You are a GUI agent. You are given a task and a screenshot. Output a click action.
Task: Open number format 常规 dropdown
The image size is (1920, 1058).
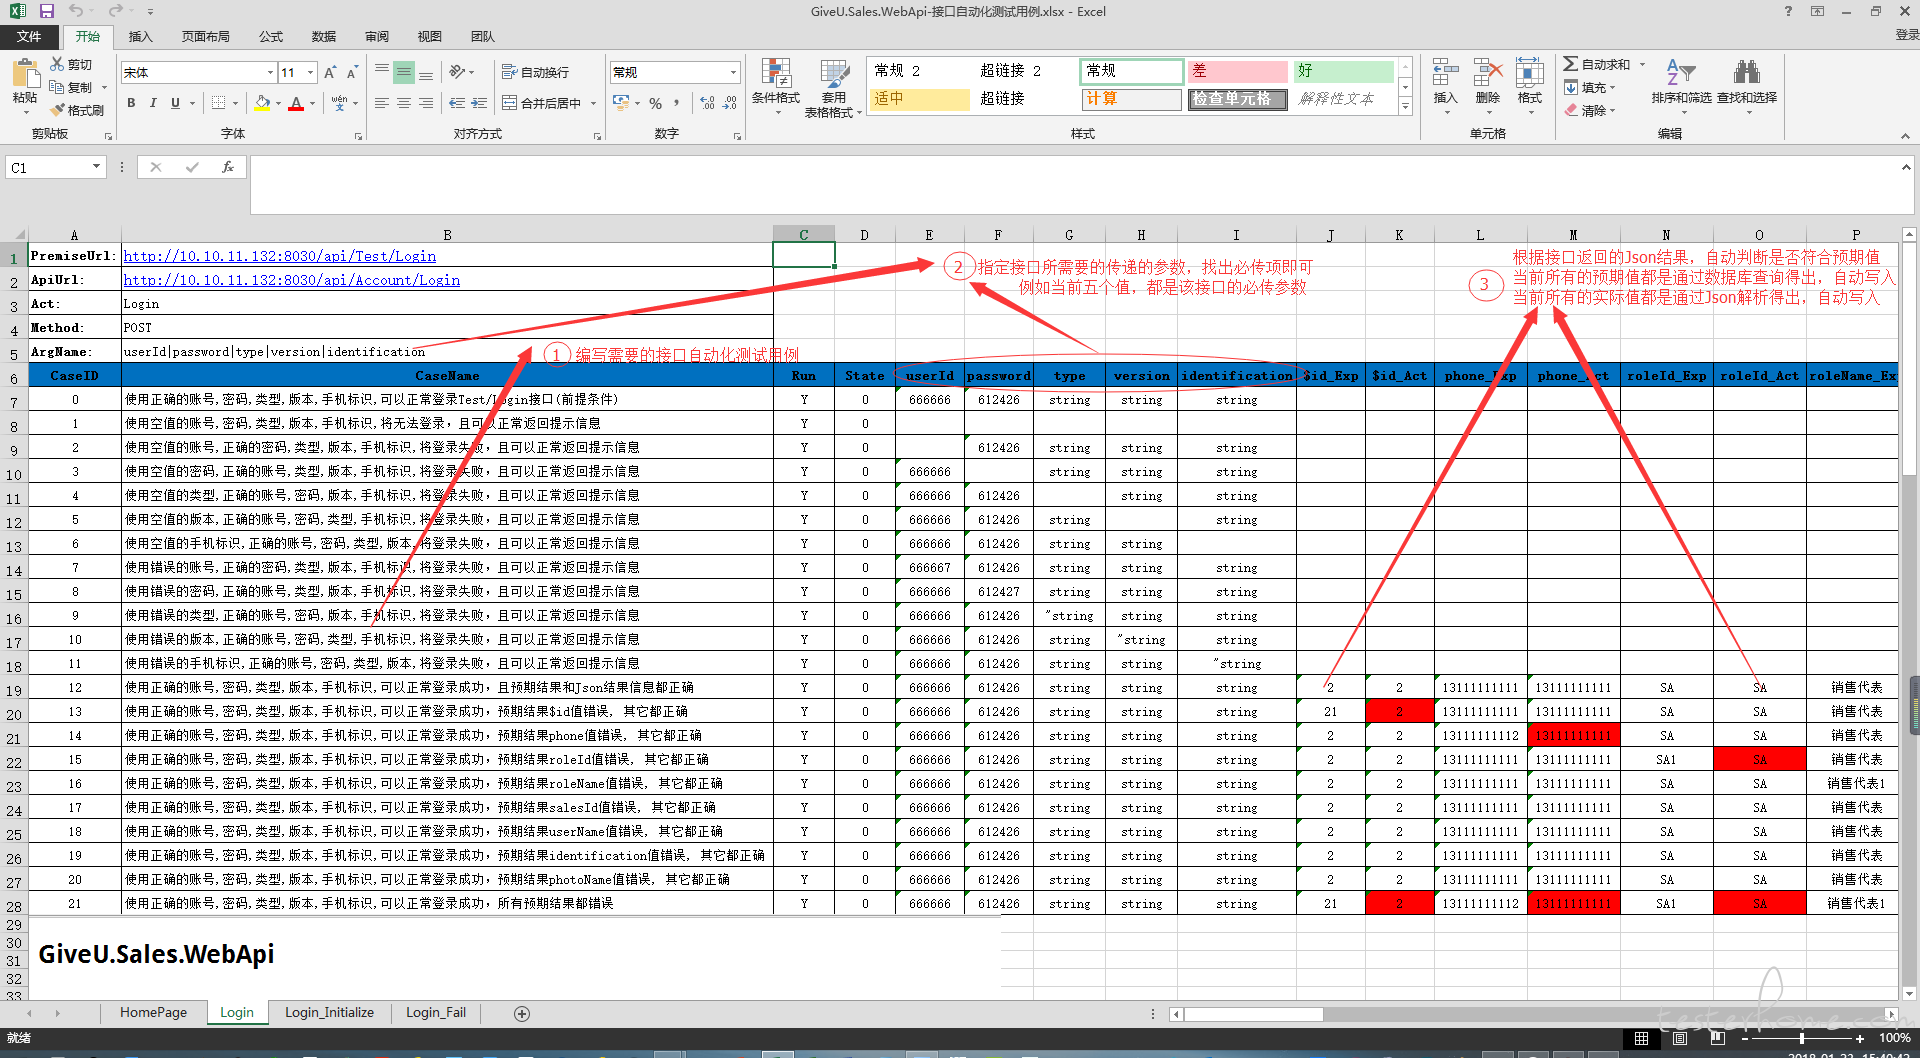(733, 72)
